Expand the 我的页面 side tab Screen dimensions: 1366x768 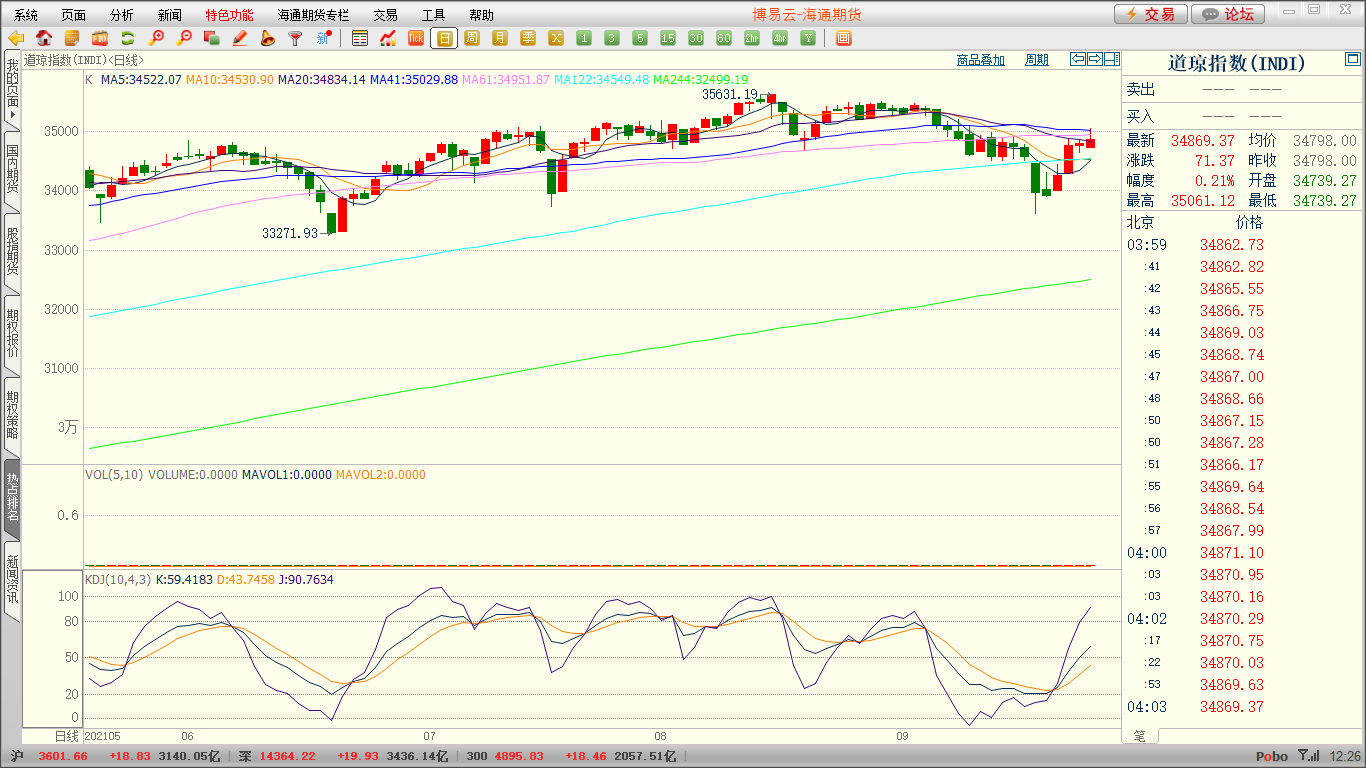12,90
